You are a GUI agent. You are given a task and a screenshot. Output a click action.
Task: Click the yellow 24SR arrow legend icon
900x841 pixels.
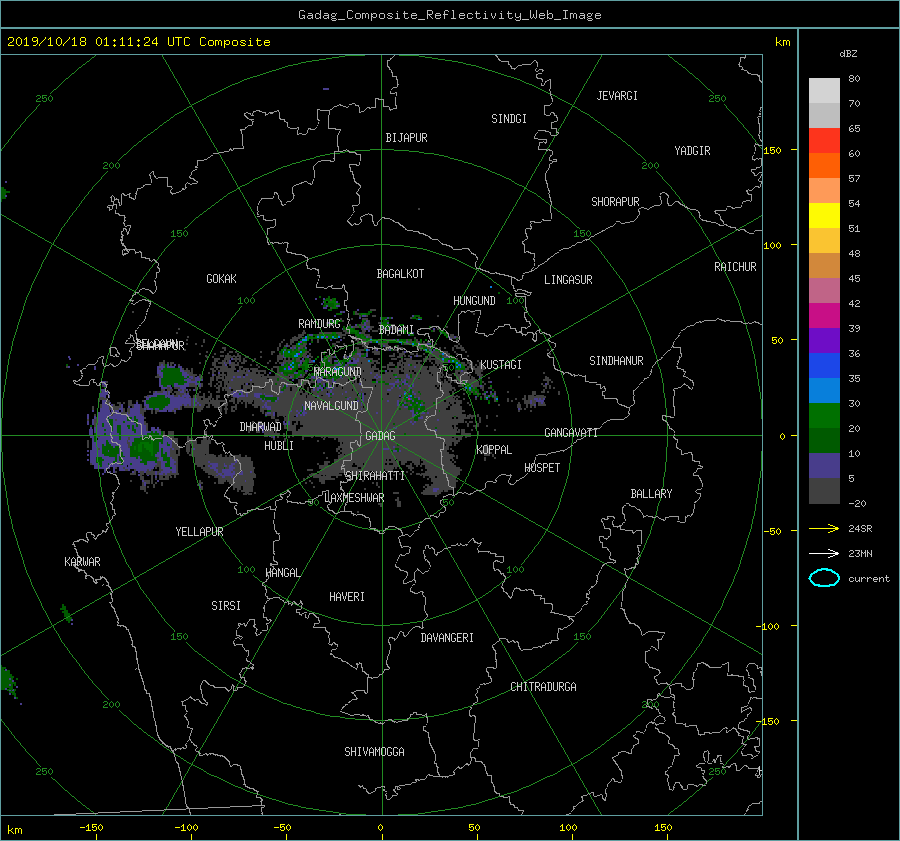pyautogui.click(x=824, y=528)
